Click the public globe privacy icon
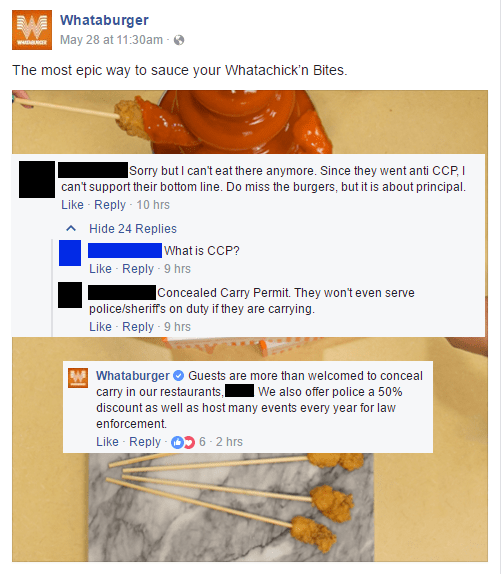Viewport: 501px width, 574px height. 179,40
